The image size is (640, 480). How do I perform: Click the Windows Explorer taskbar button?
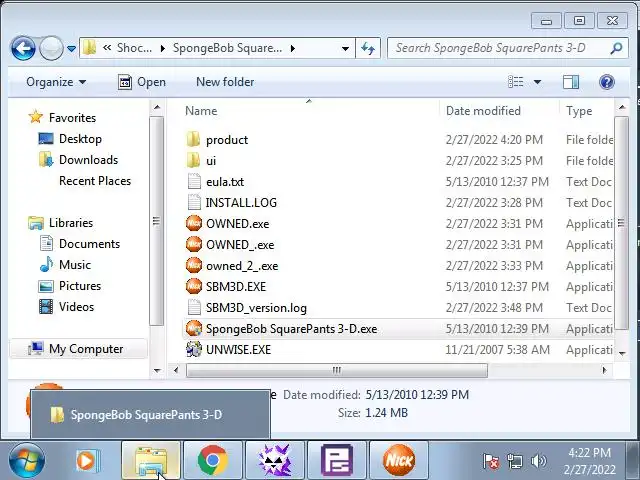151,460
